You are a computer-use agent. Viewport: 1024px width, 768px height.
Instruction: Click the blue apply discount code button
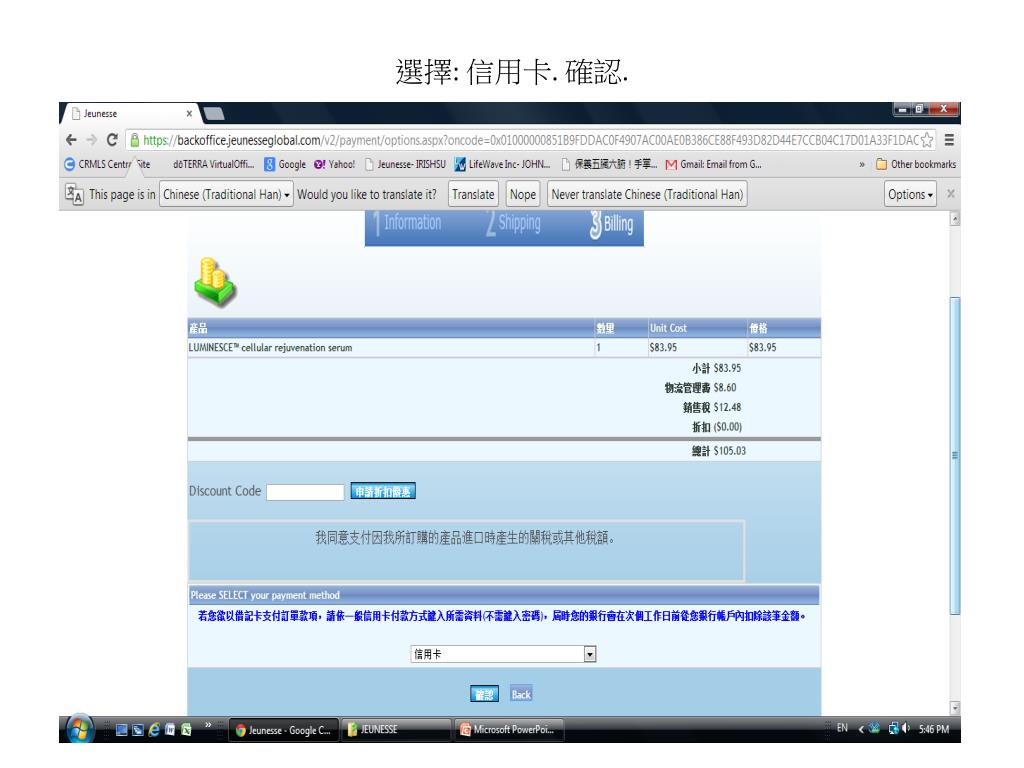[383, 491]
